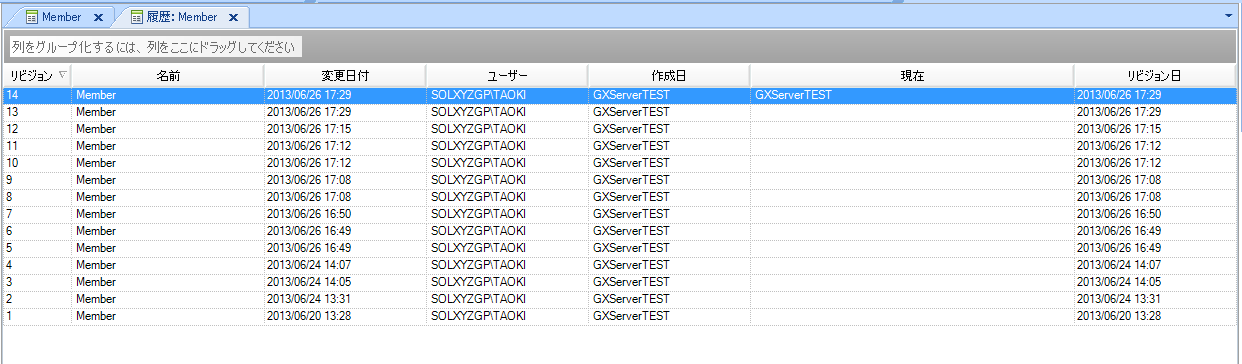The image size is (1242, 364).
Task: Click the column grouping drop area
Action: tap(155, 47)
